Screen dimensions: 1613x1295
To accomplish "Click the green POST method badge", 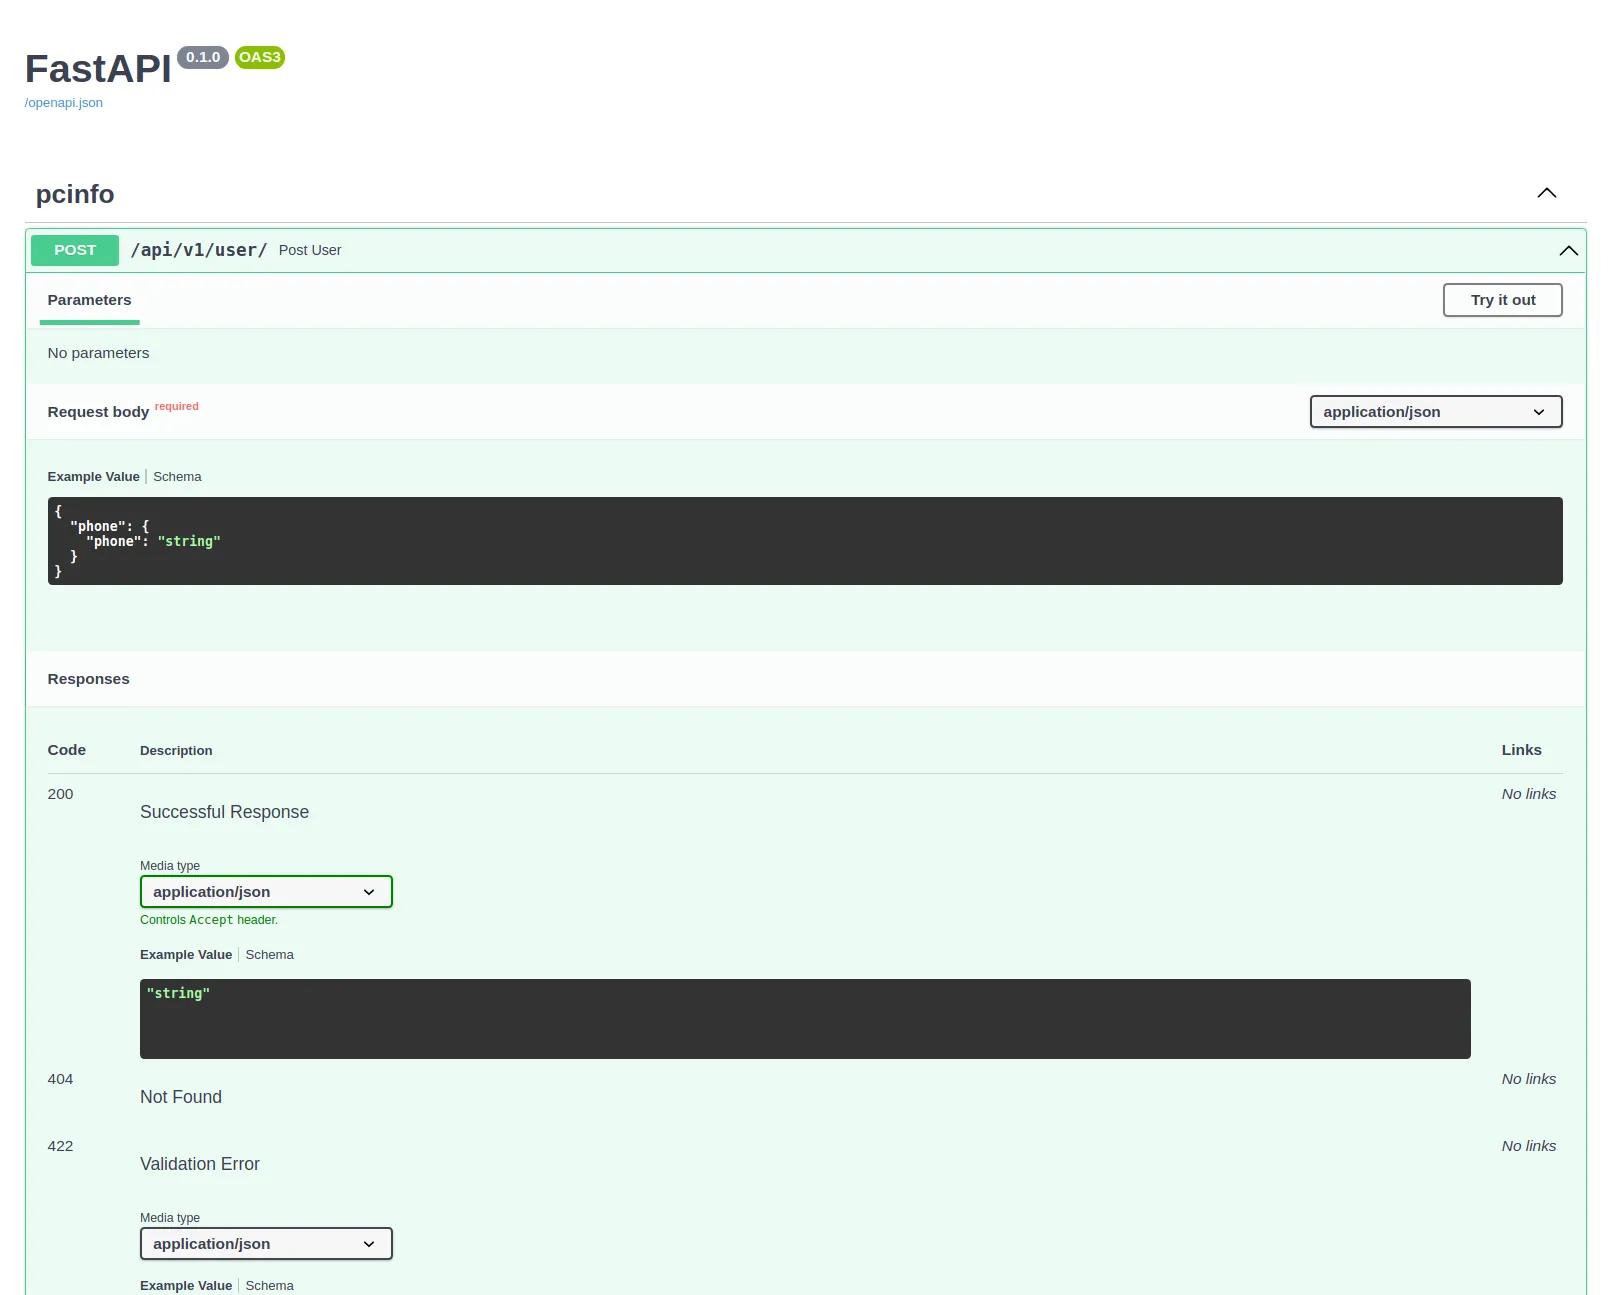I will tap(75, 250).
